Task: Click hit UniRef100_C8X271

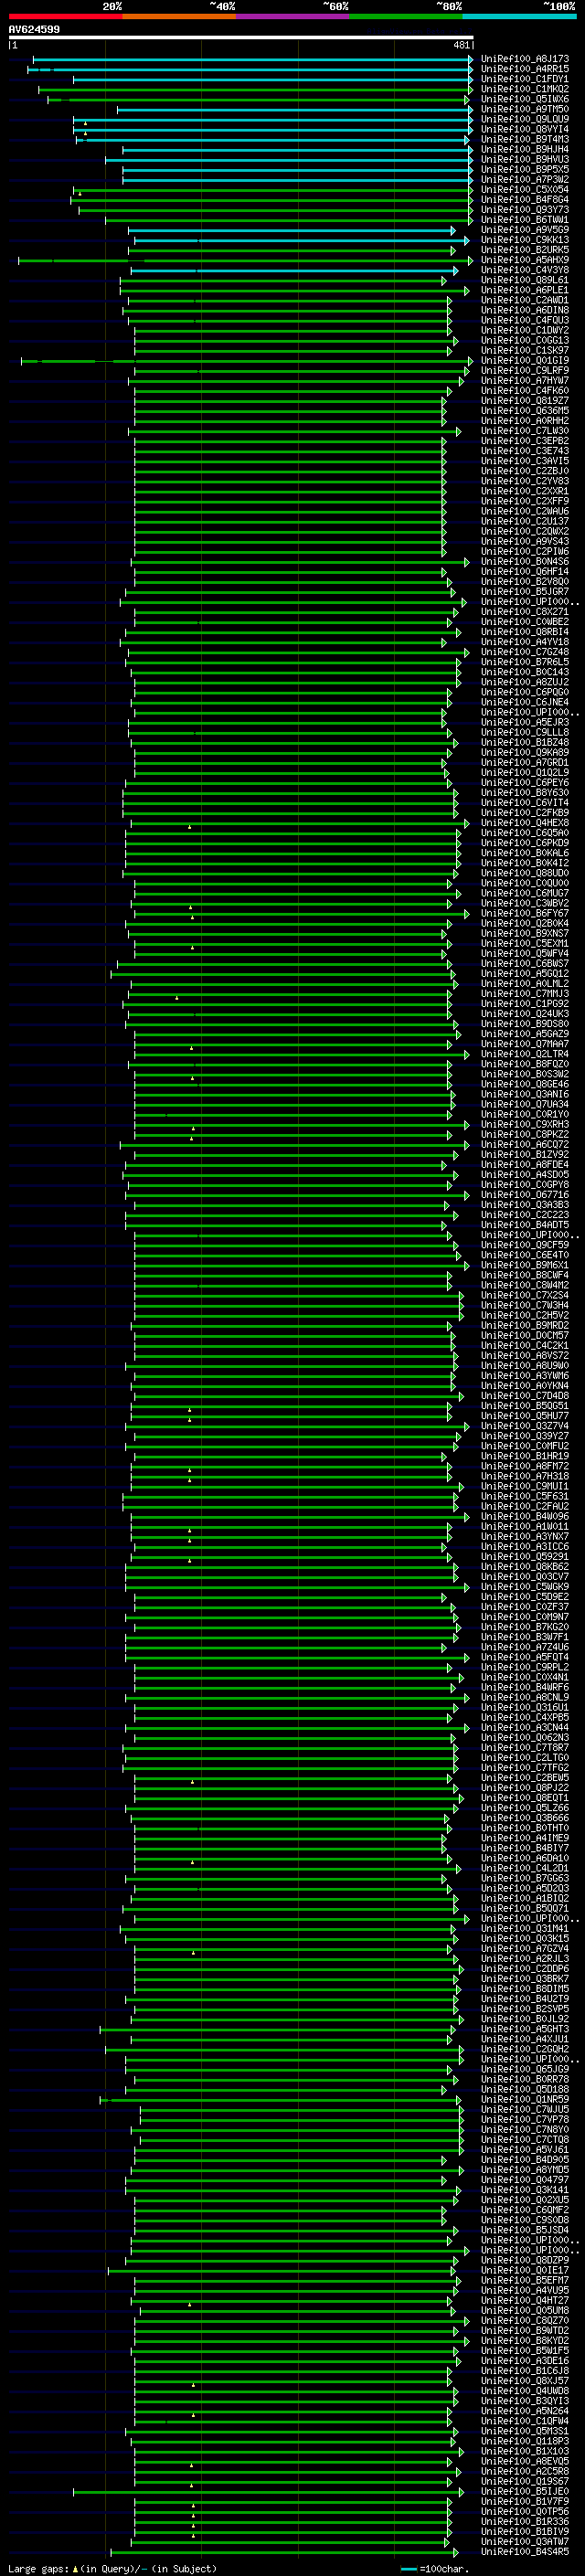Action: (x=525, y=612)
